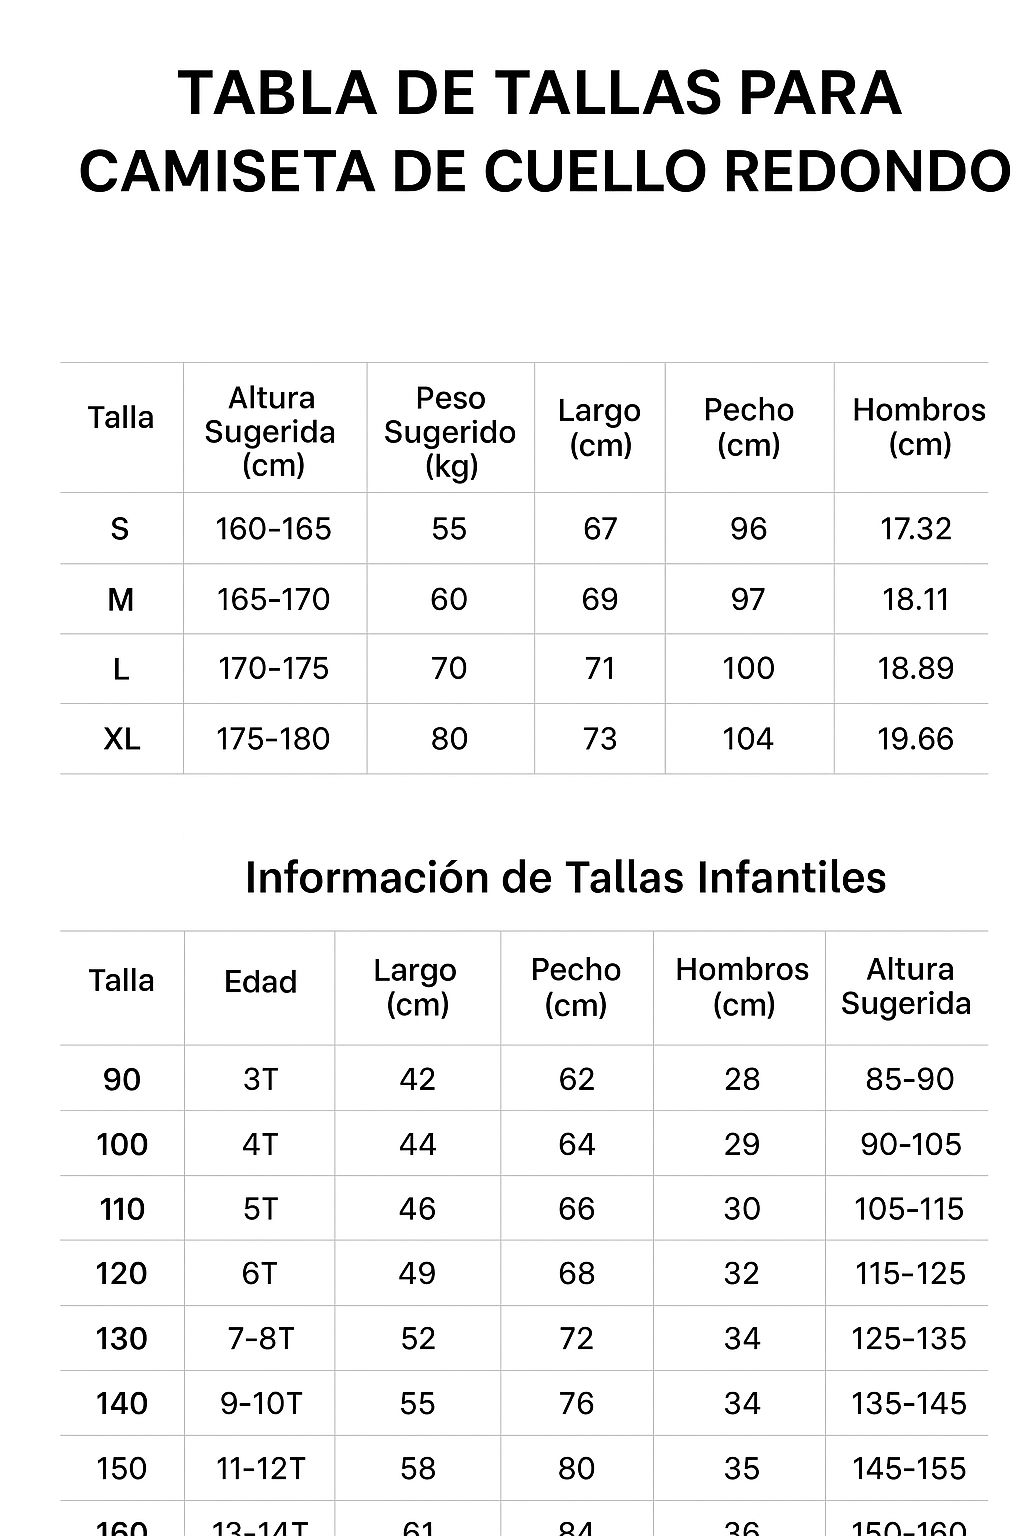Click the '9-10T' age cell
The width and height of the screenshot is (1024, 1536).
260,1403
